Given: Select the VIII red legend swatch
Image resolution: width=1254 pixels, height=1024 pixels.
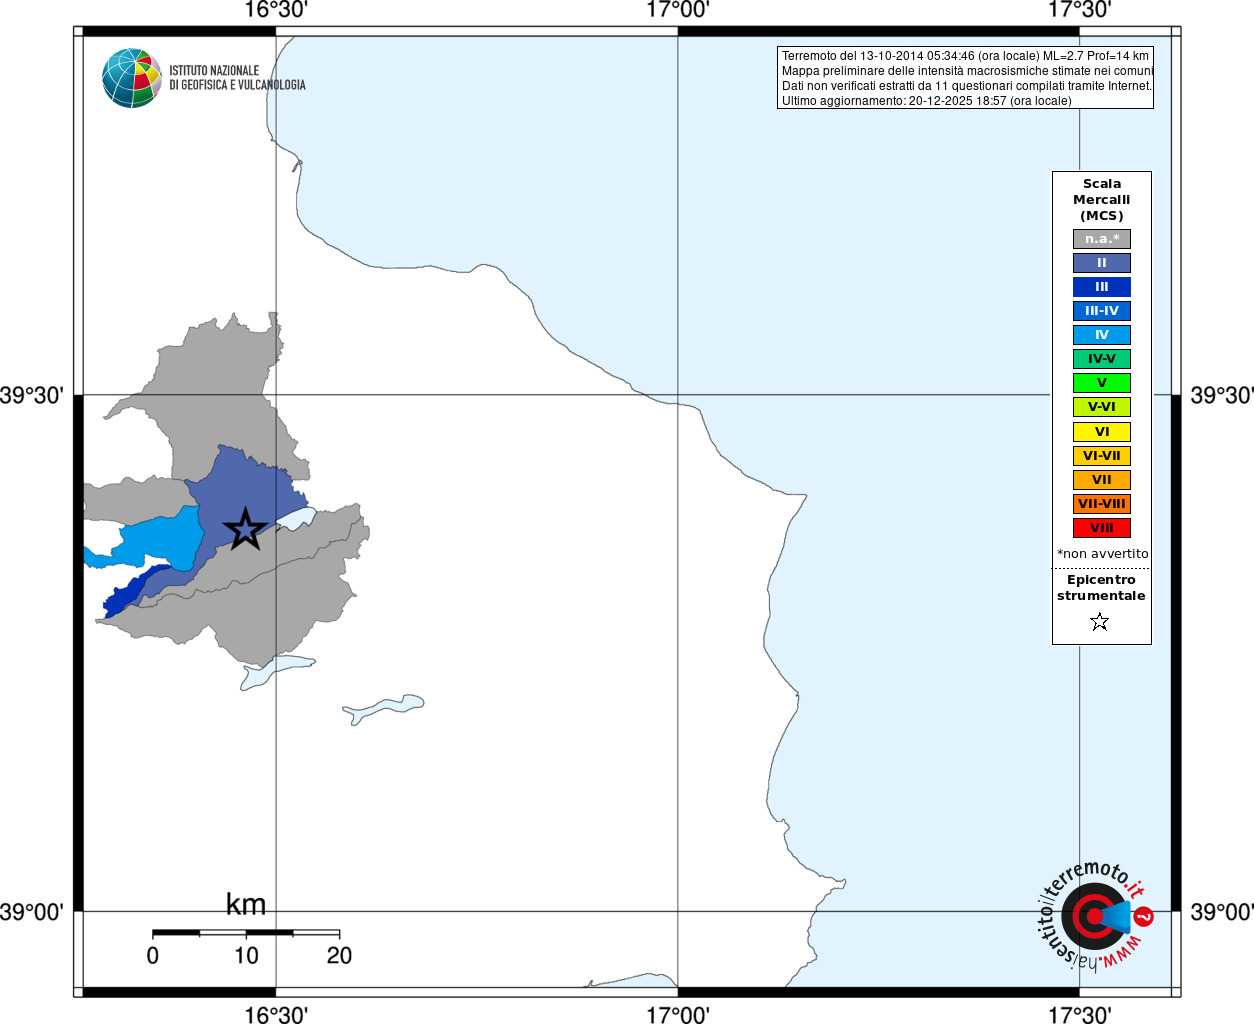Looking at the screenshot, I should tap(1102, 528).
